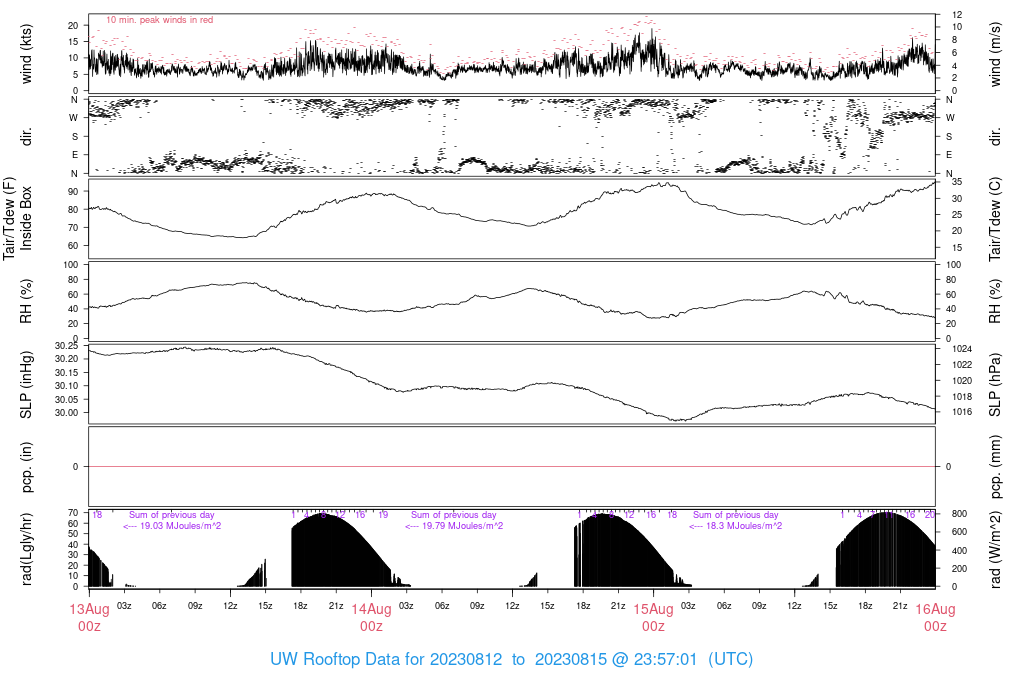Viewport: 1024px width, 700px height.
Task: Click the '30.25' SLP tick value
Action: coord(66,346)
